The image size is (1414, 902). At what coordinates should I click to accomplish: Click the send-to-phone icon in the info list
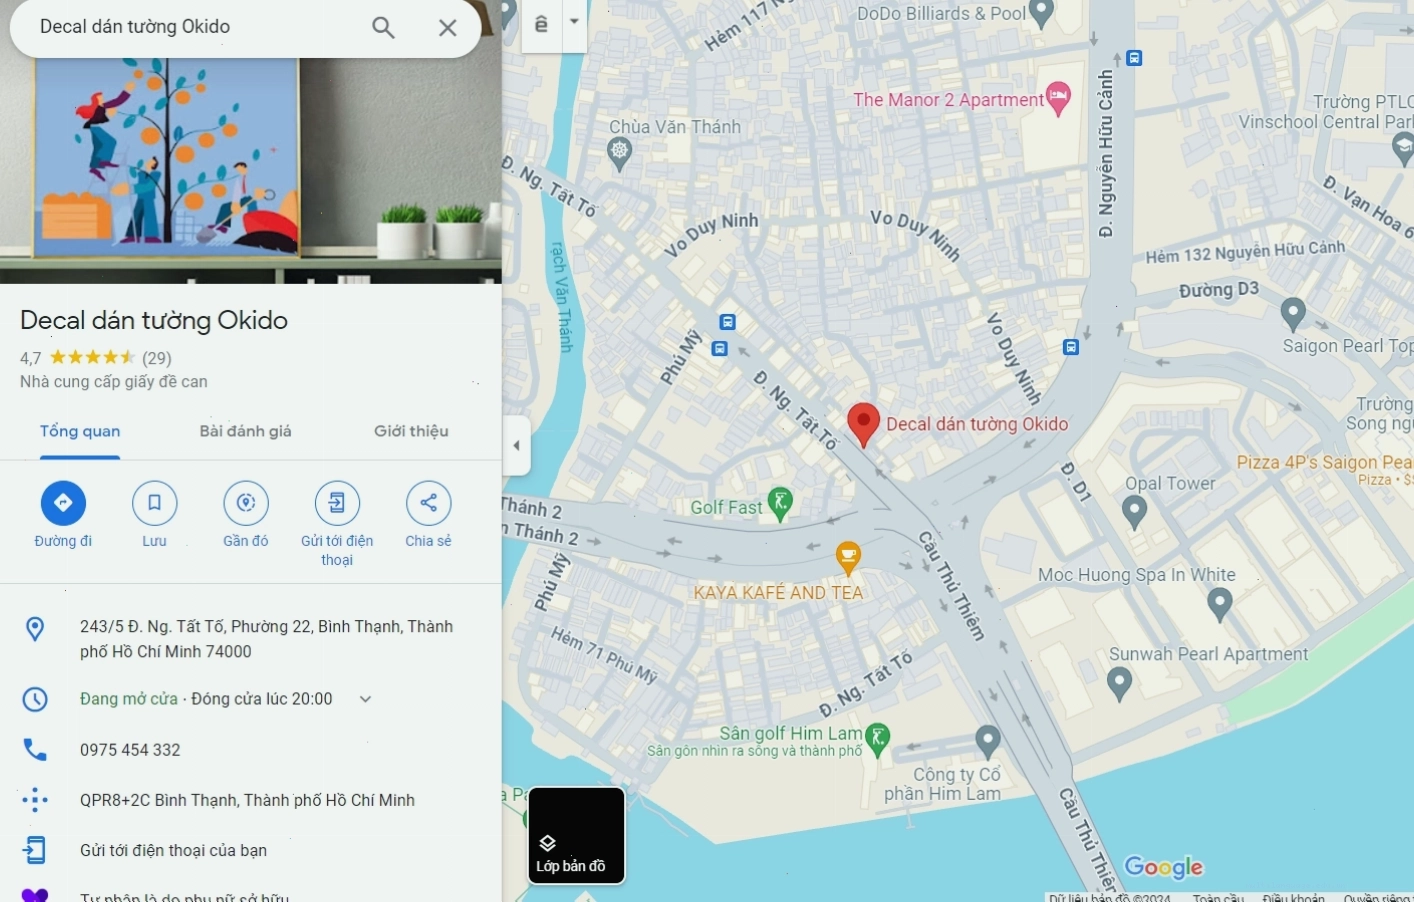pos(35,850)
